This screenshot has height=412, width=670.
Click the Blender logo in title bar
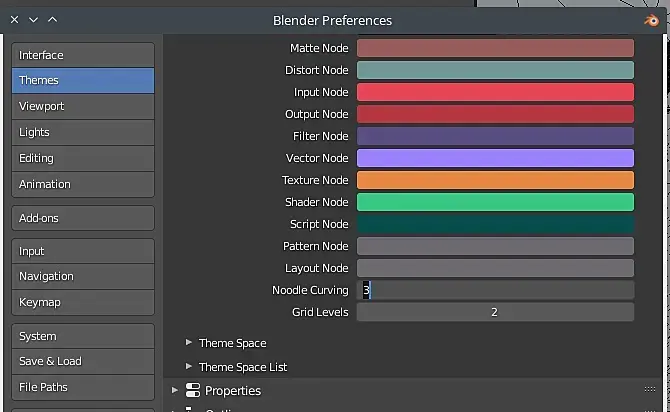(x=652, y=19)
